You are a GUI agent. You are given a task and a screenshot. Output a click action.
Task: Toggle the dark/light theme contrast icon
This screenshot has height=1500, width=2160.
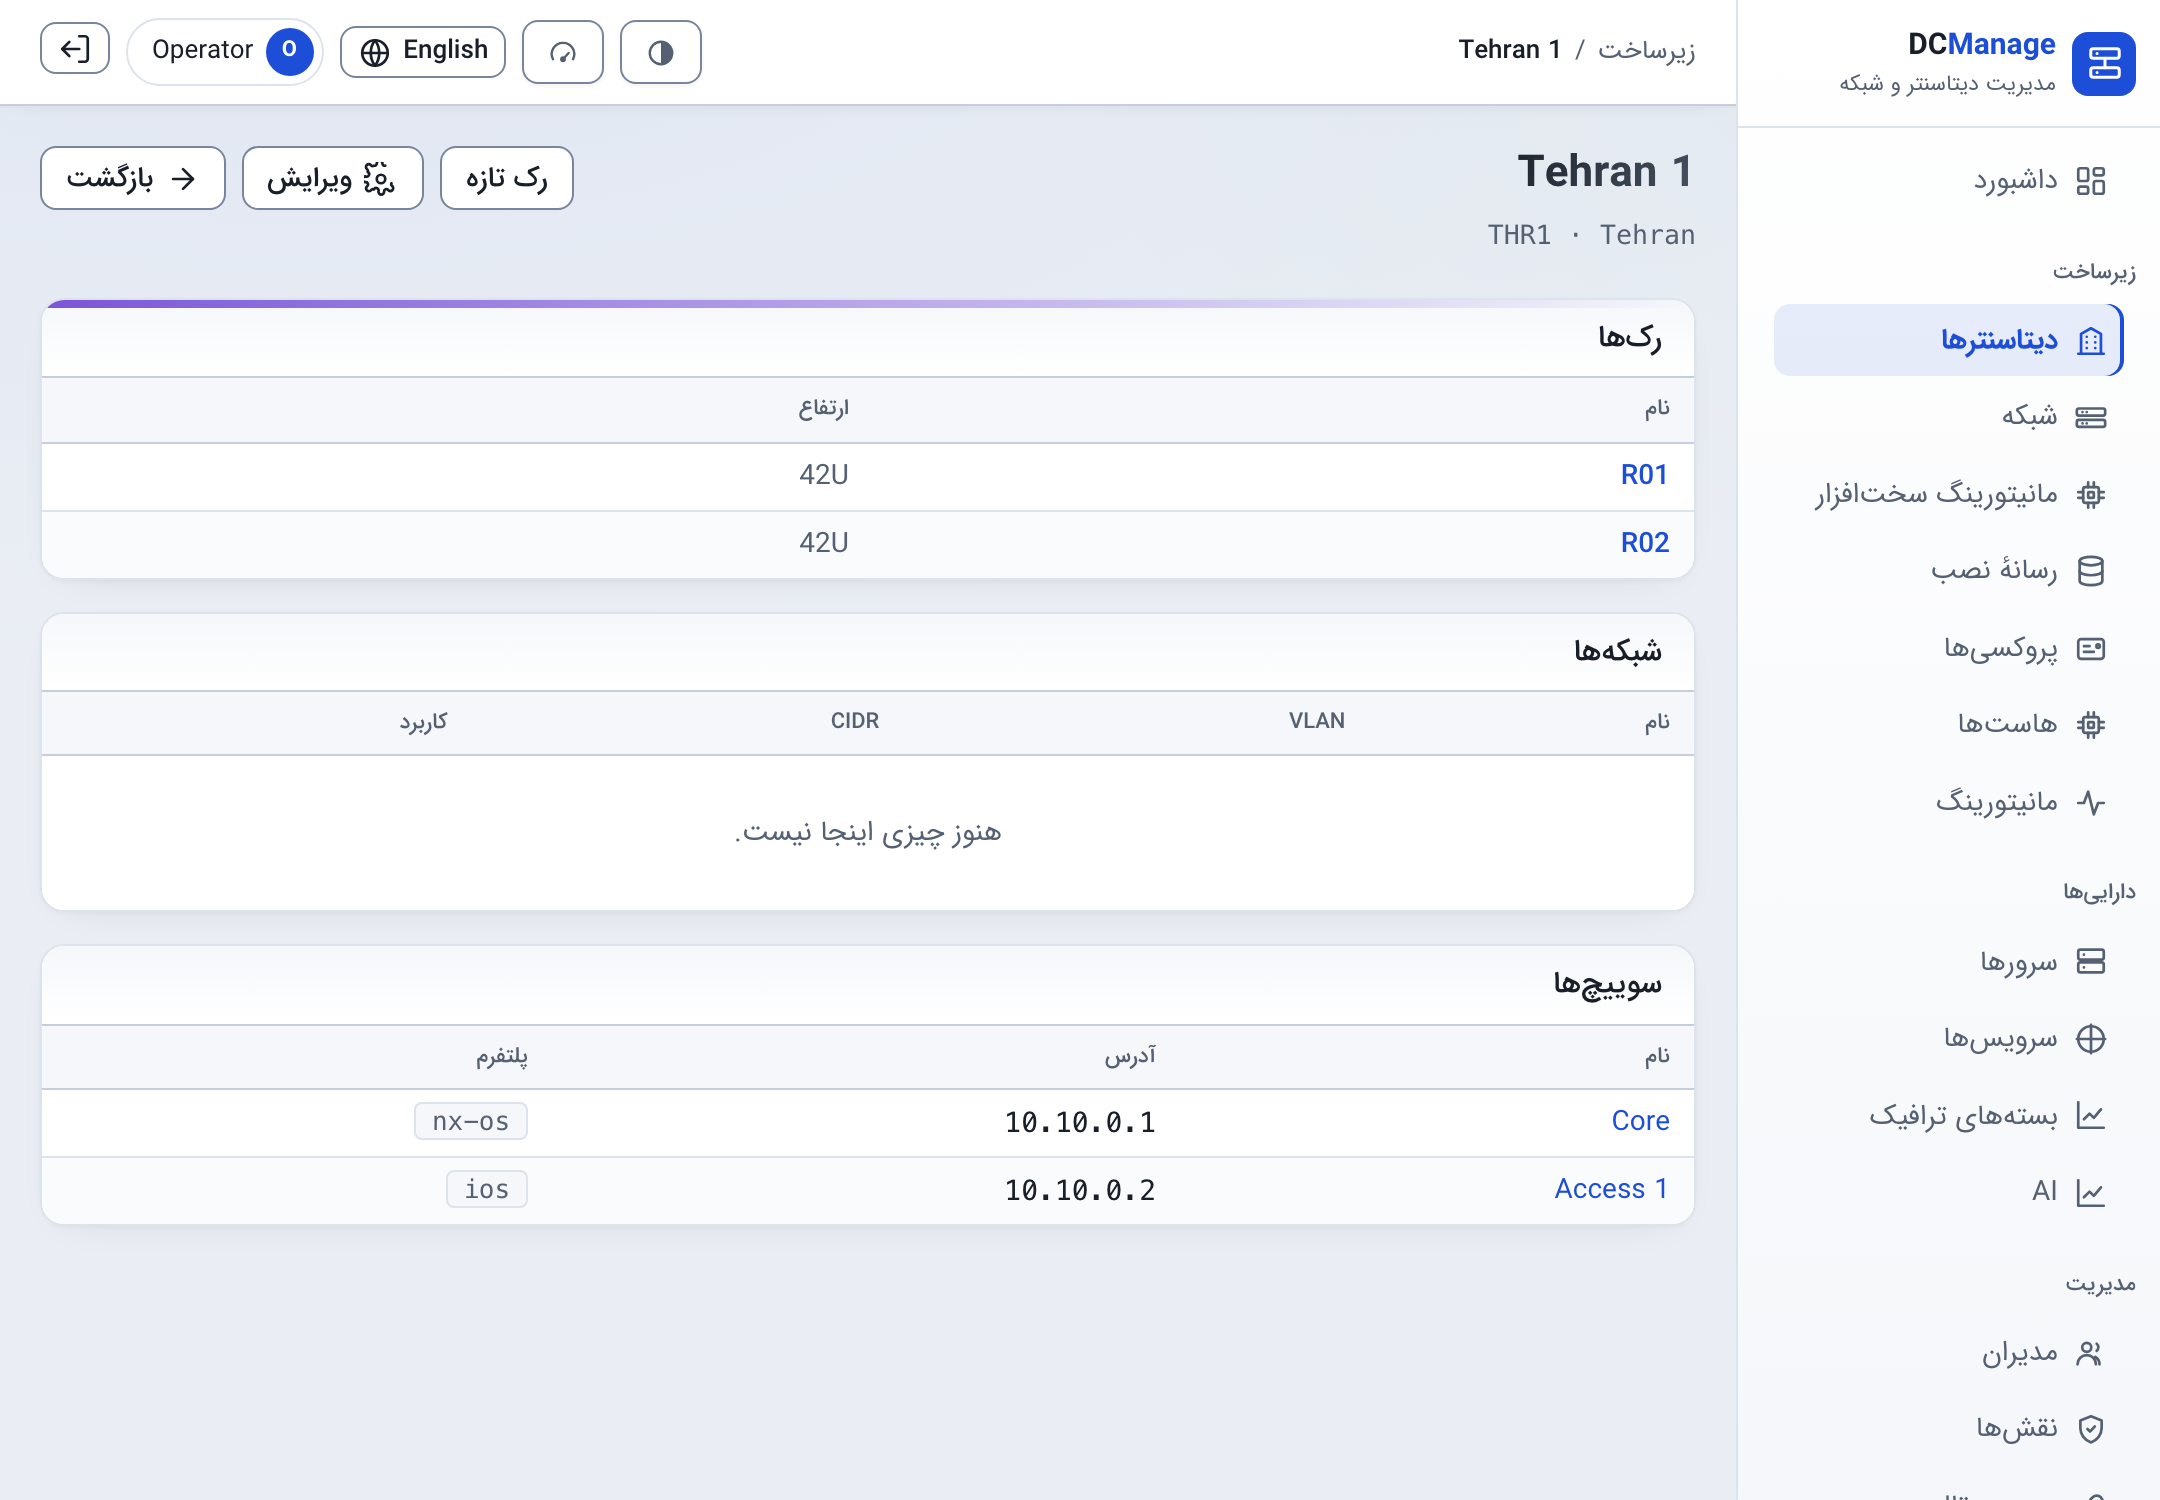coord(661,52)
